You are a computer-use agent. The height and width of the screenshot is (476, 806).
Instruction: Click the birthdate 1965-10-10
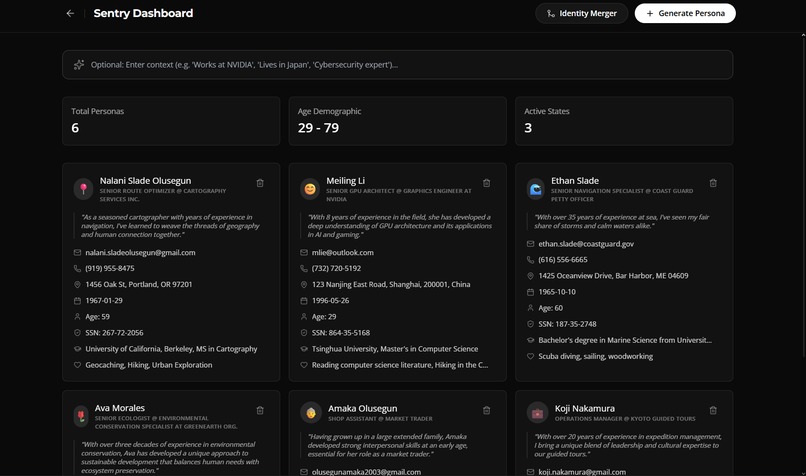pos(557,291)
